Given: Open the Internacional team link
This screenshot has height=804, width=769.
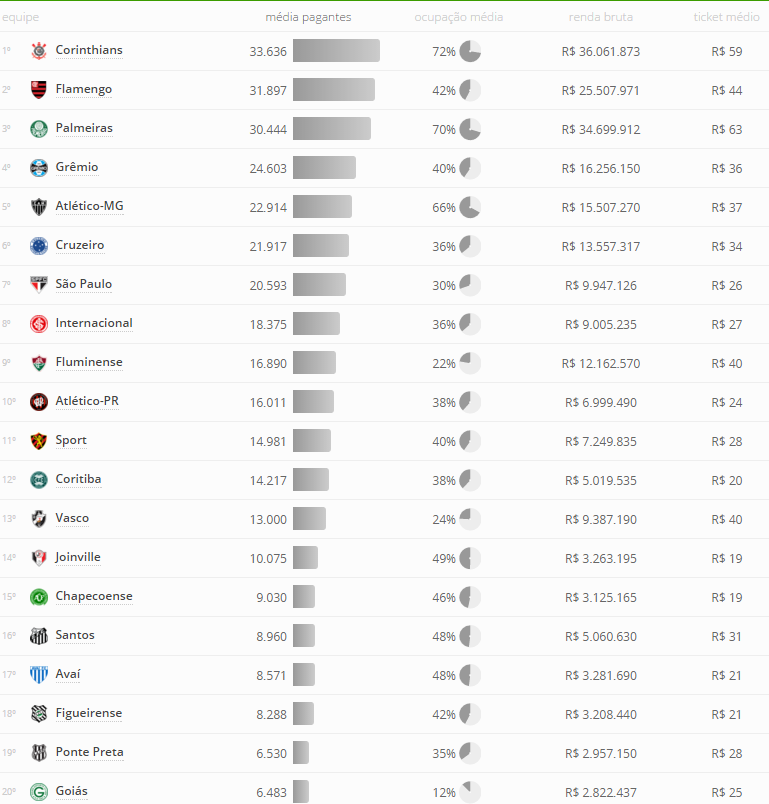Looking at the screenshot, I should [94, 323].
